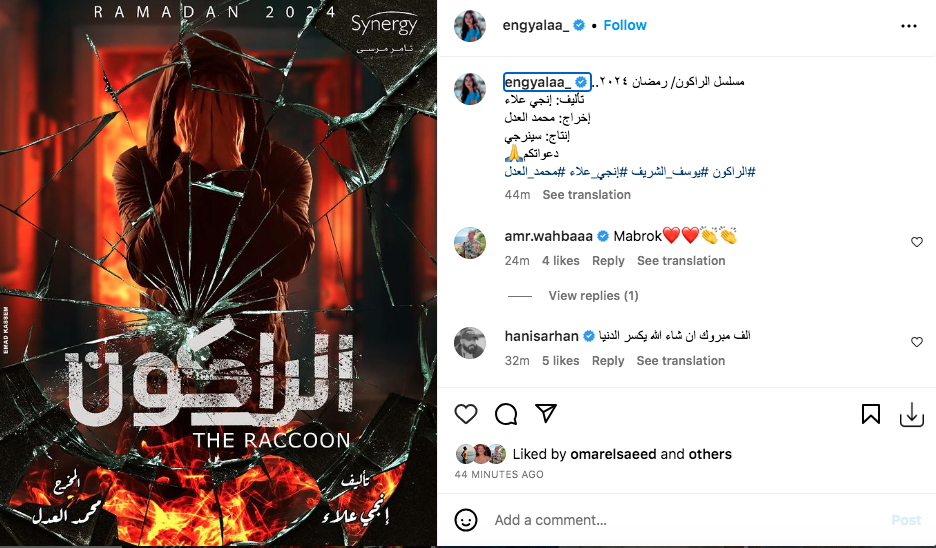
Task: Share the post via the paper plane icon
Action: [x=546, y=413]
